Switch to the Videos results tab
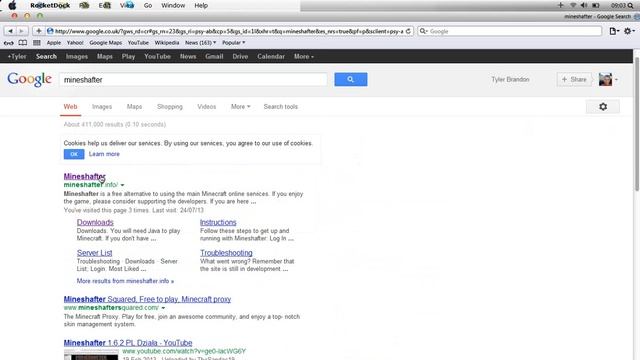 [207, 107]
